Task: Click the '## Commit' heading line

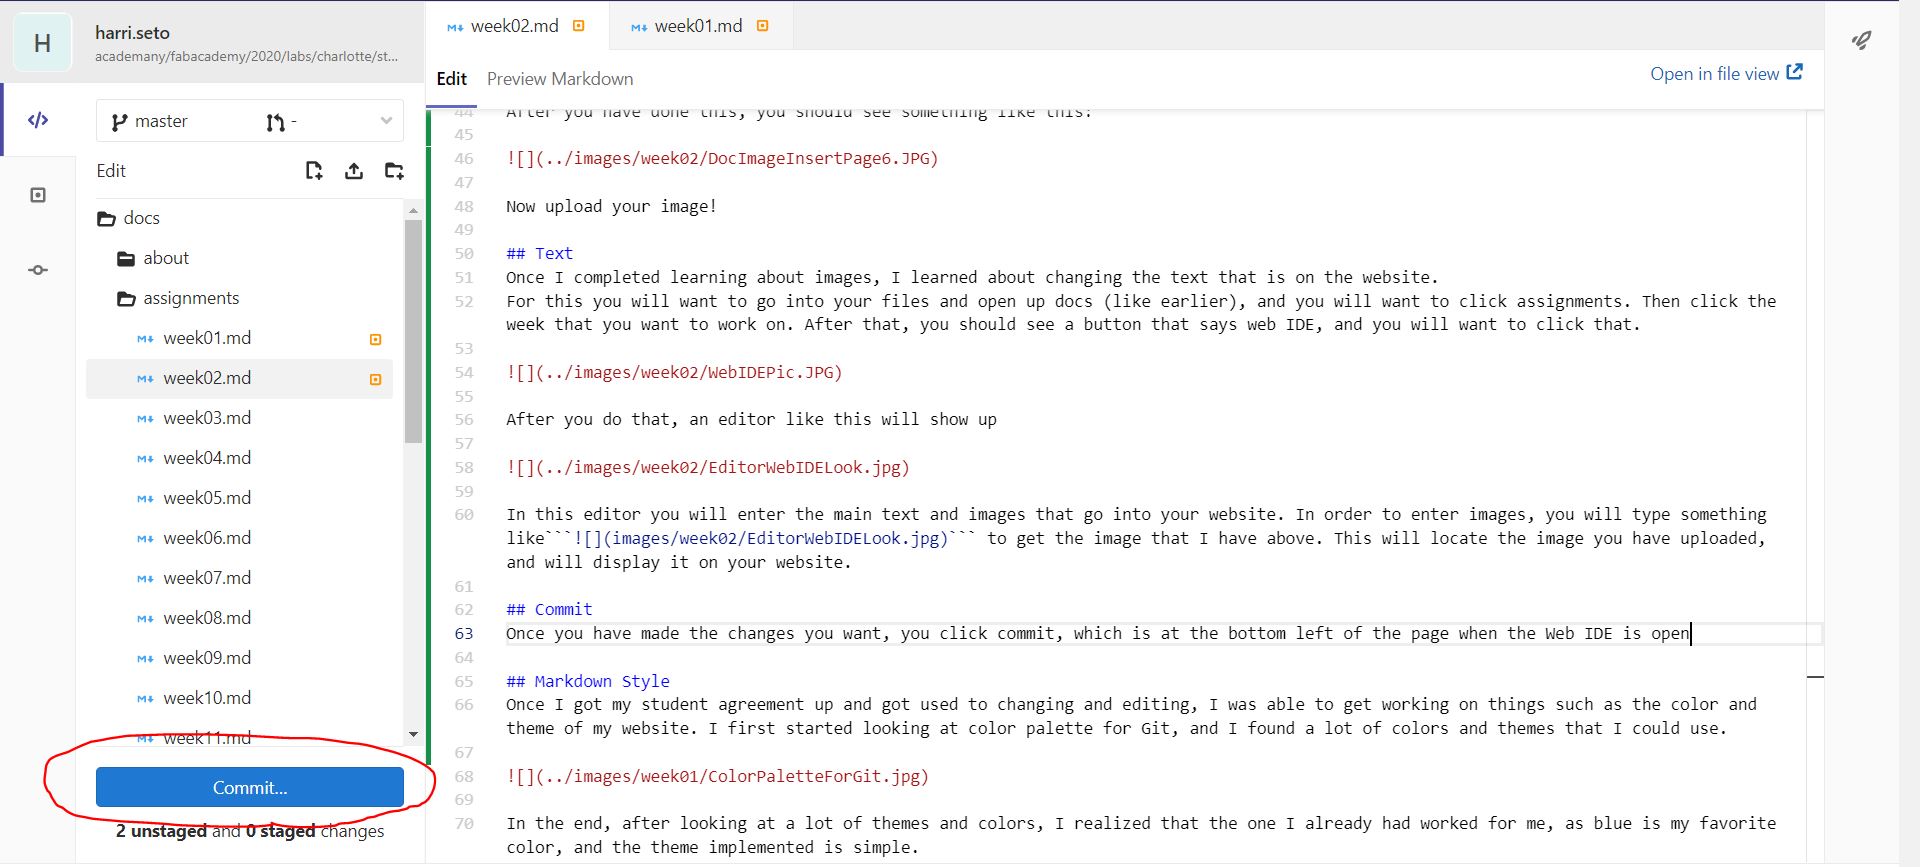Action: click(x=549, y=610)
